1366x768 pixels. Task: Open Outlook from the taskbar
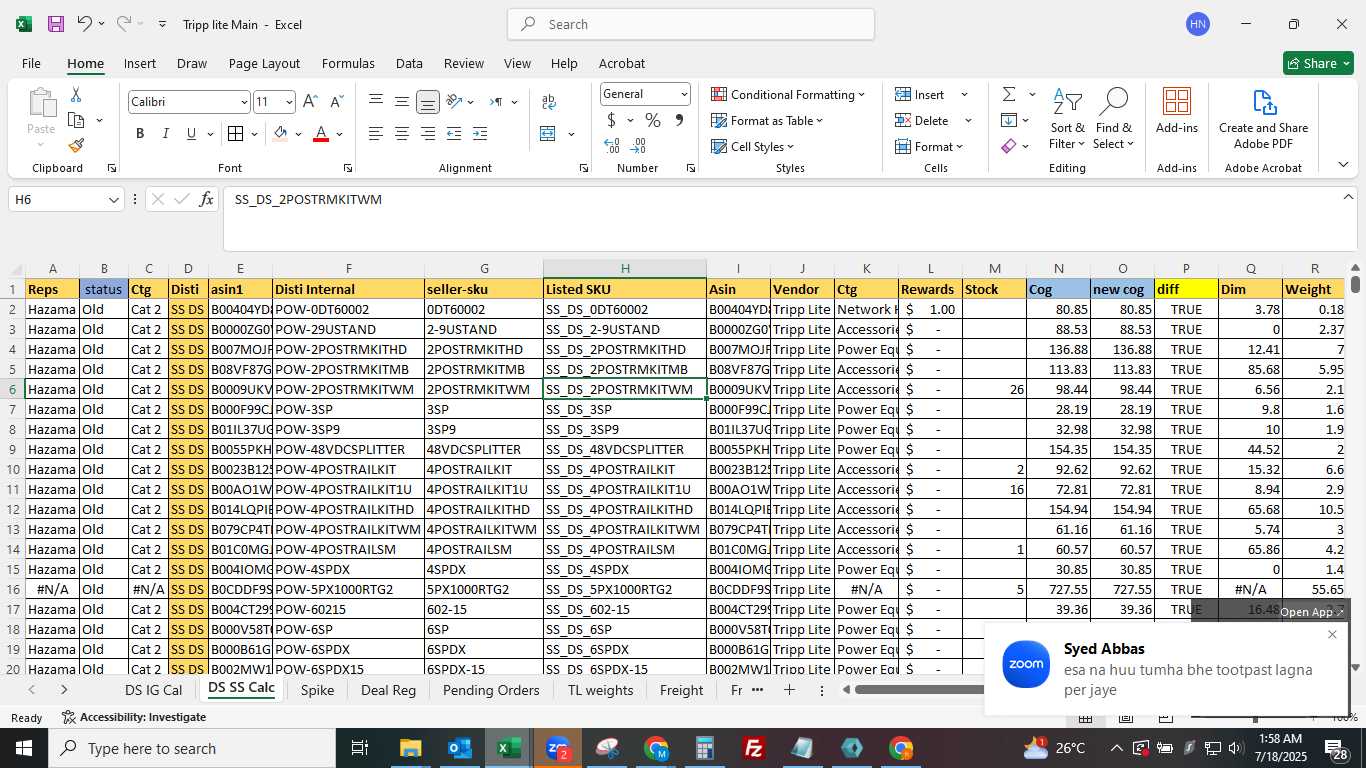(x=459, y=748)
